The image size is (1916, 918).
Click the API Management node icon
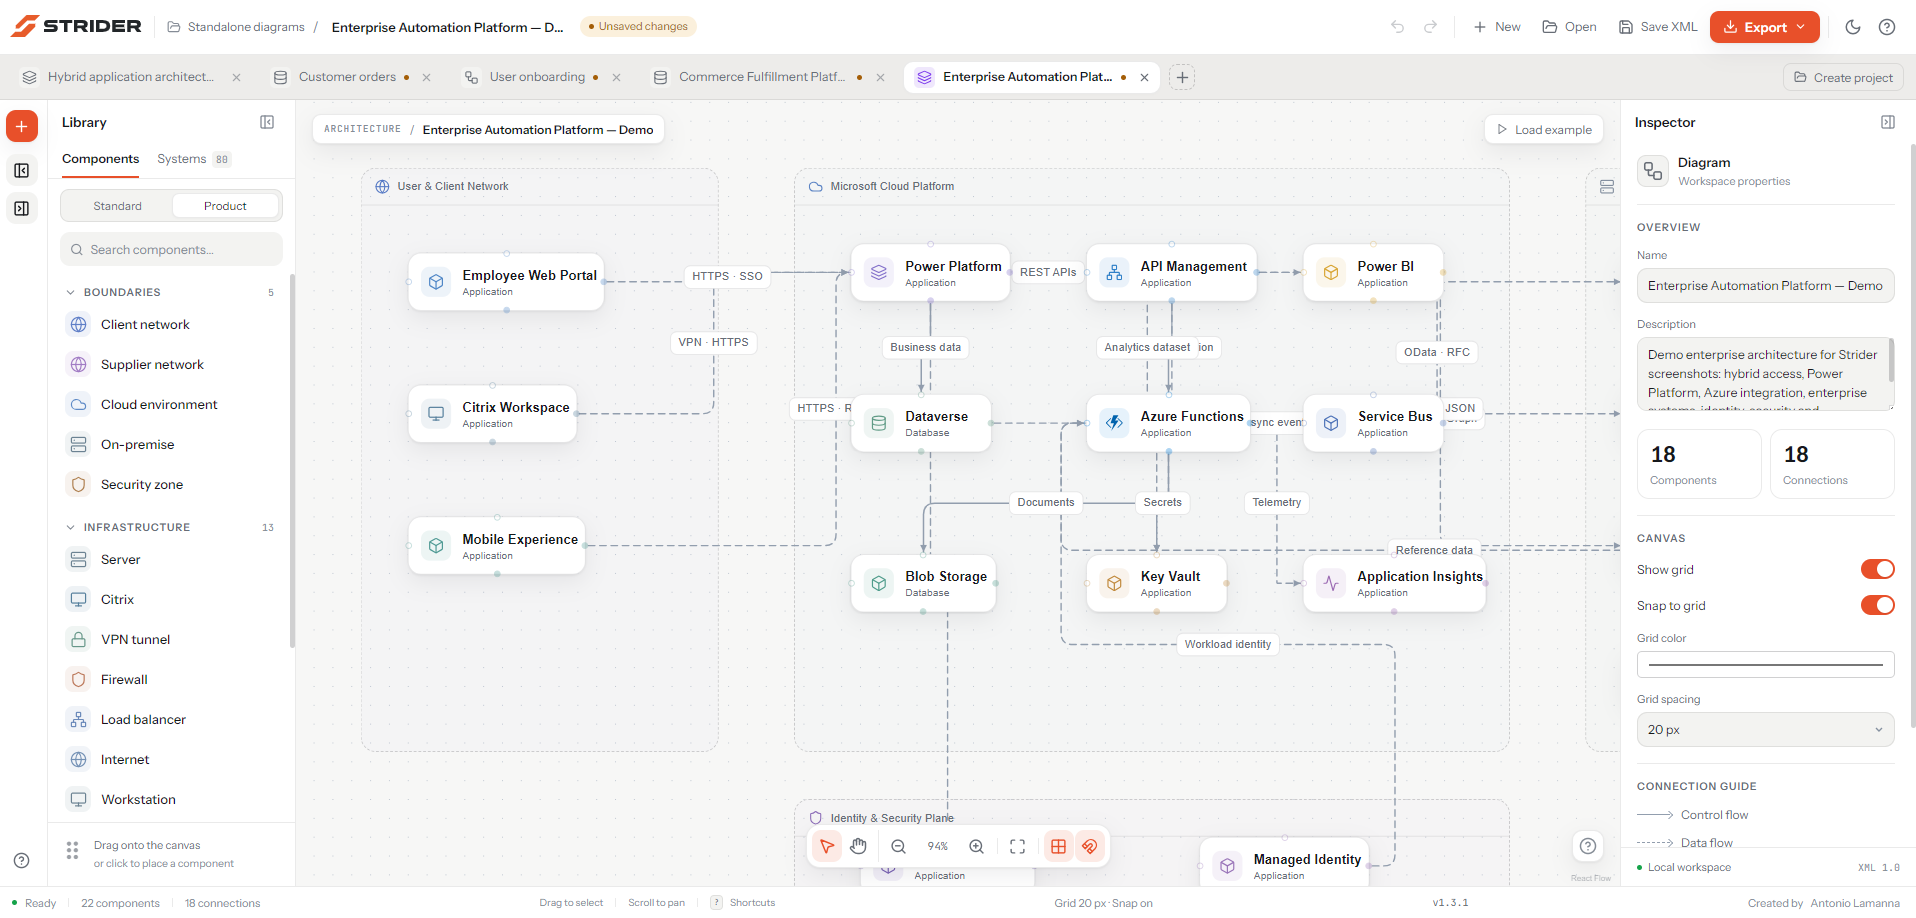point(1114,273)
